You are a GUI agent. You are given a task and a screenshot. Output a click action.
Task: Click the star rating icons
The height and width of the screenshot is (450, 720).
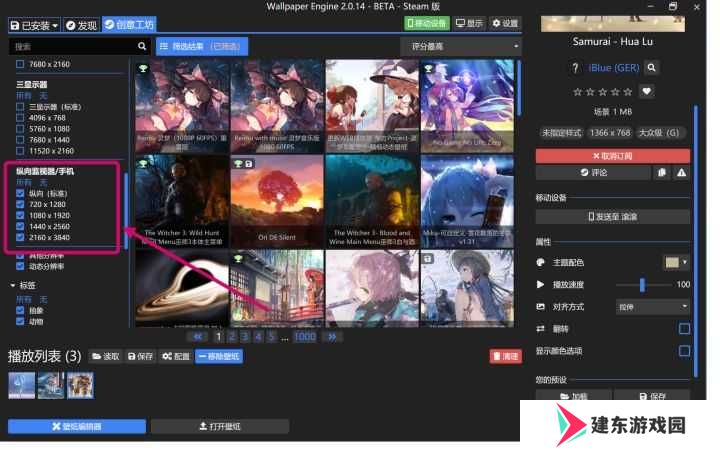[602, 92]
